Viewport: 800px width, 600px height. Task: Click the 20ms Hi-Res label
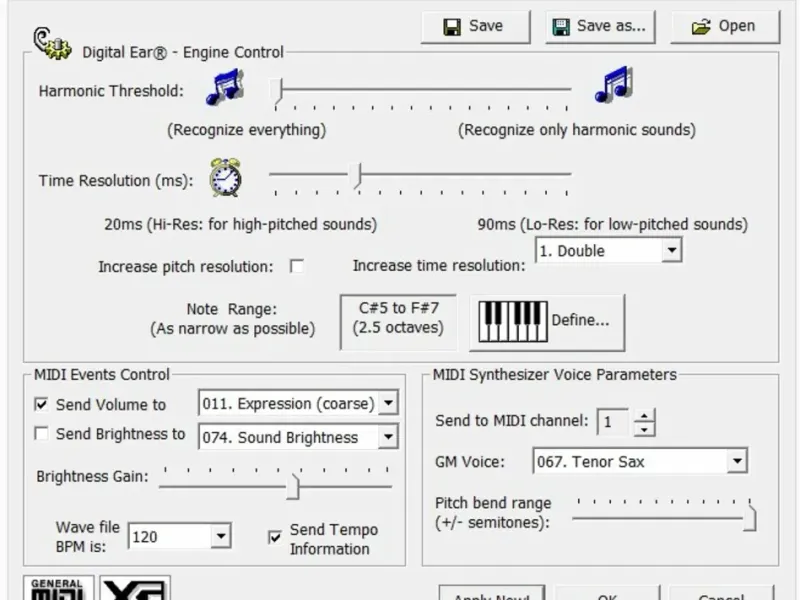point(240,224)
